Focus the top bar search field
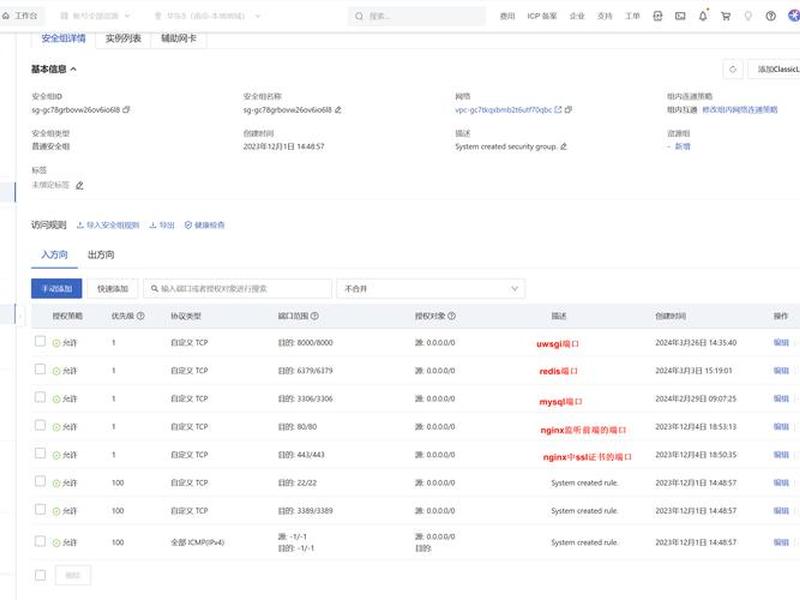This screenshot has height=600, width=800. pyautogui.click(x=417, y=16)
